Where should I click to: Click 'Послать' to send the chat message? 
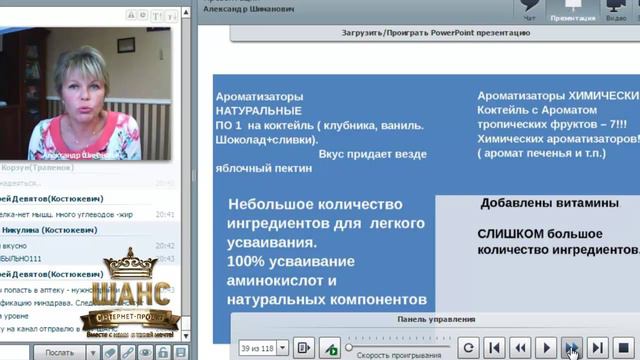60,353
